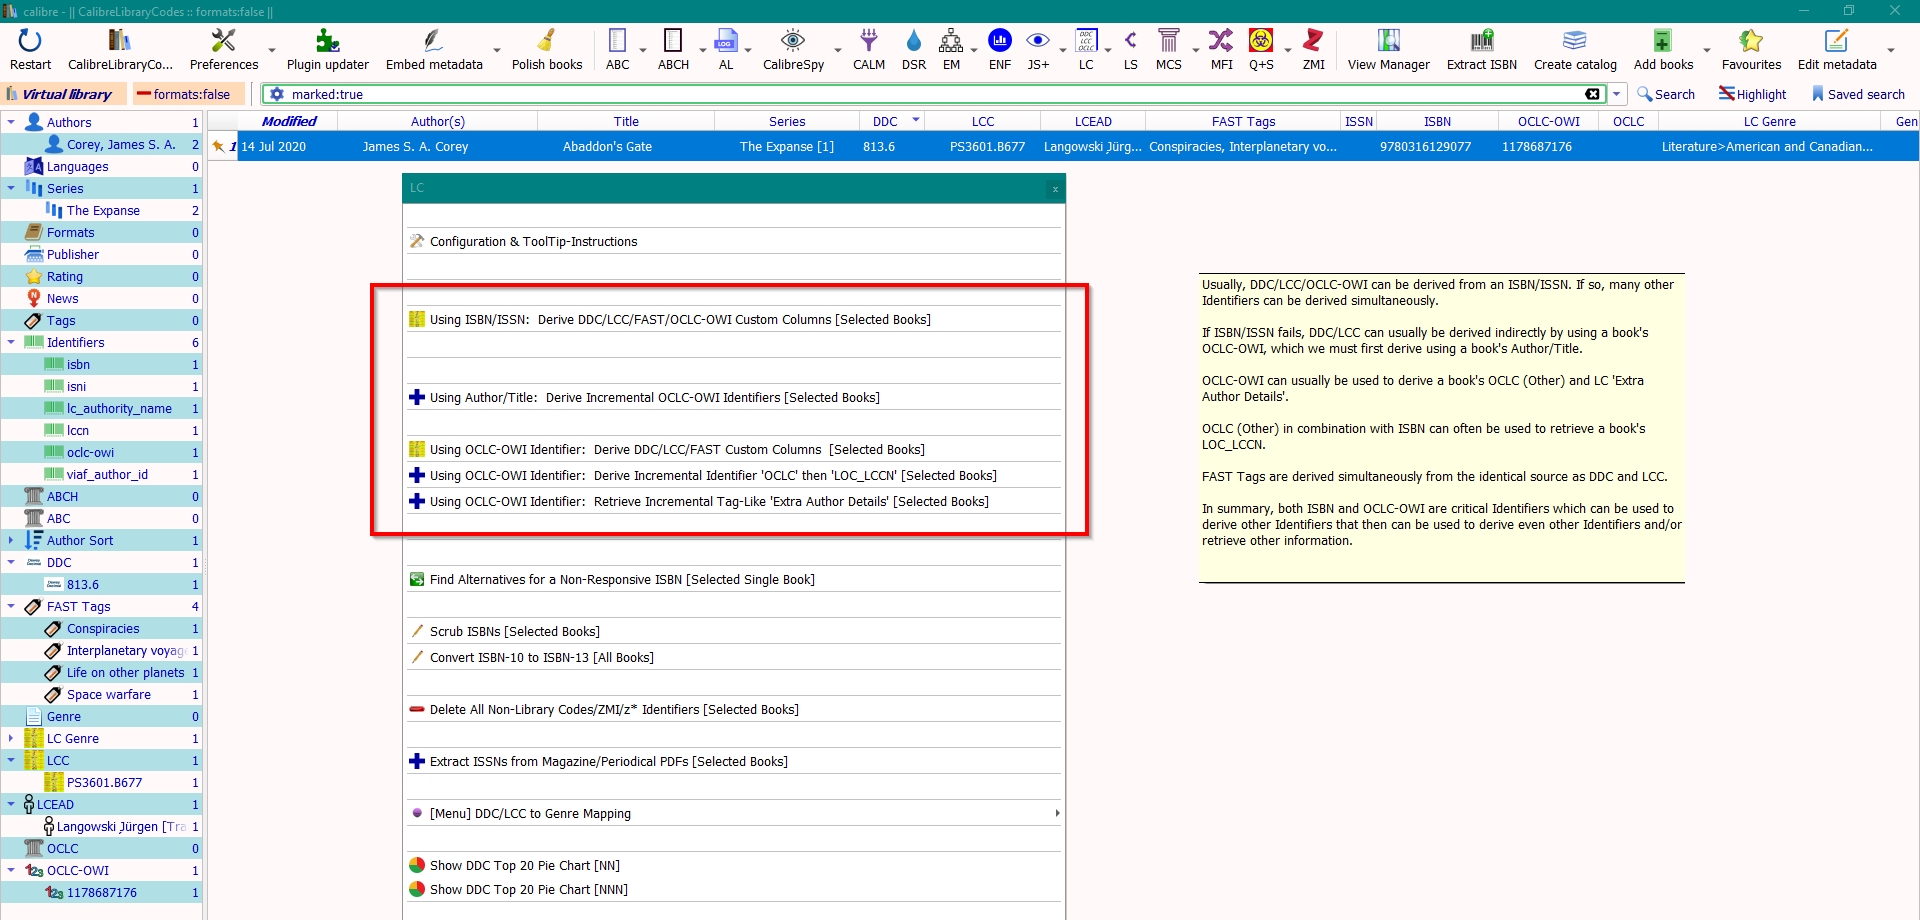The height and width of the screenshot is (920, 1920).
Task: Open the View Manager
Action: click(x=1389, y=41)
